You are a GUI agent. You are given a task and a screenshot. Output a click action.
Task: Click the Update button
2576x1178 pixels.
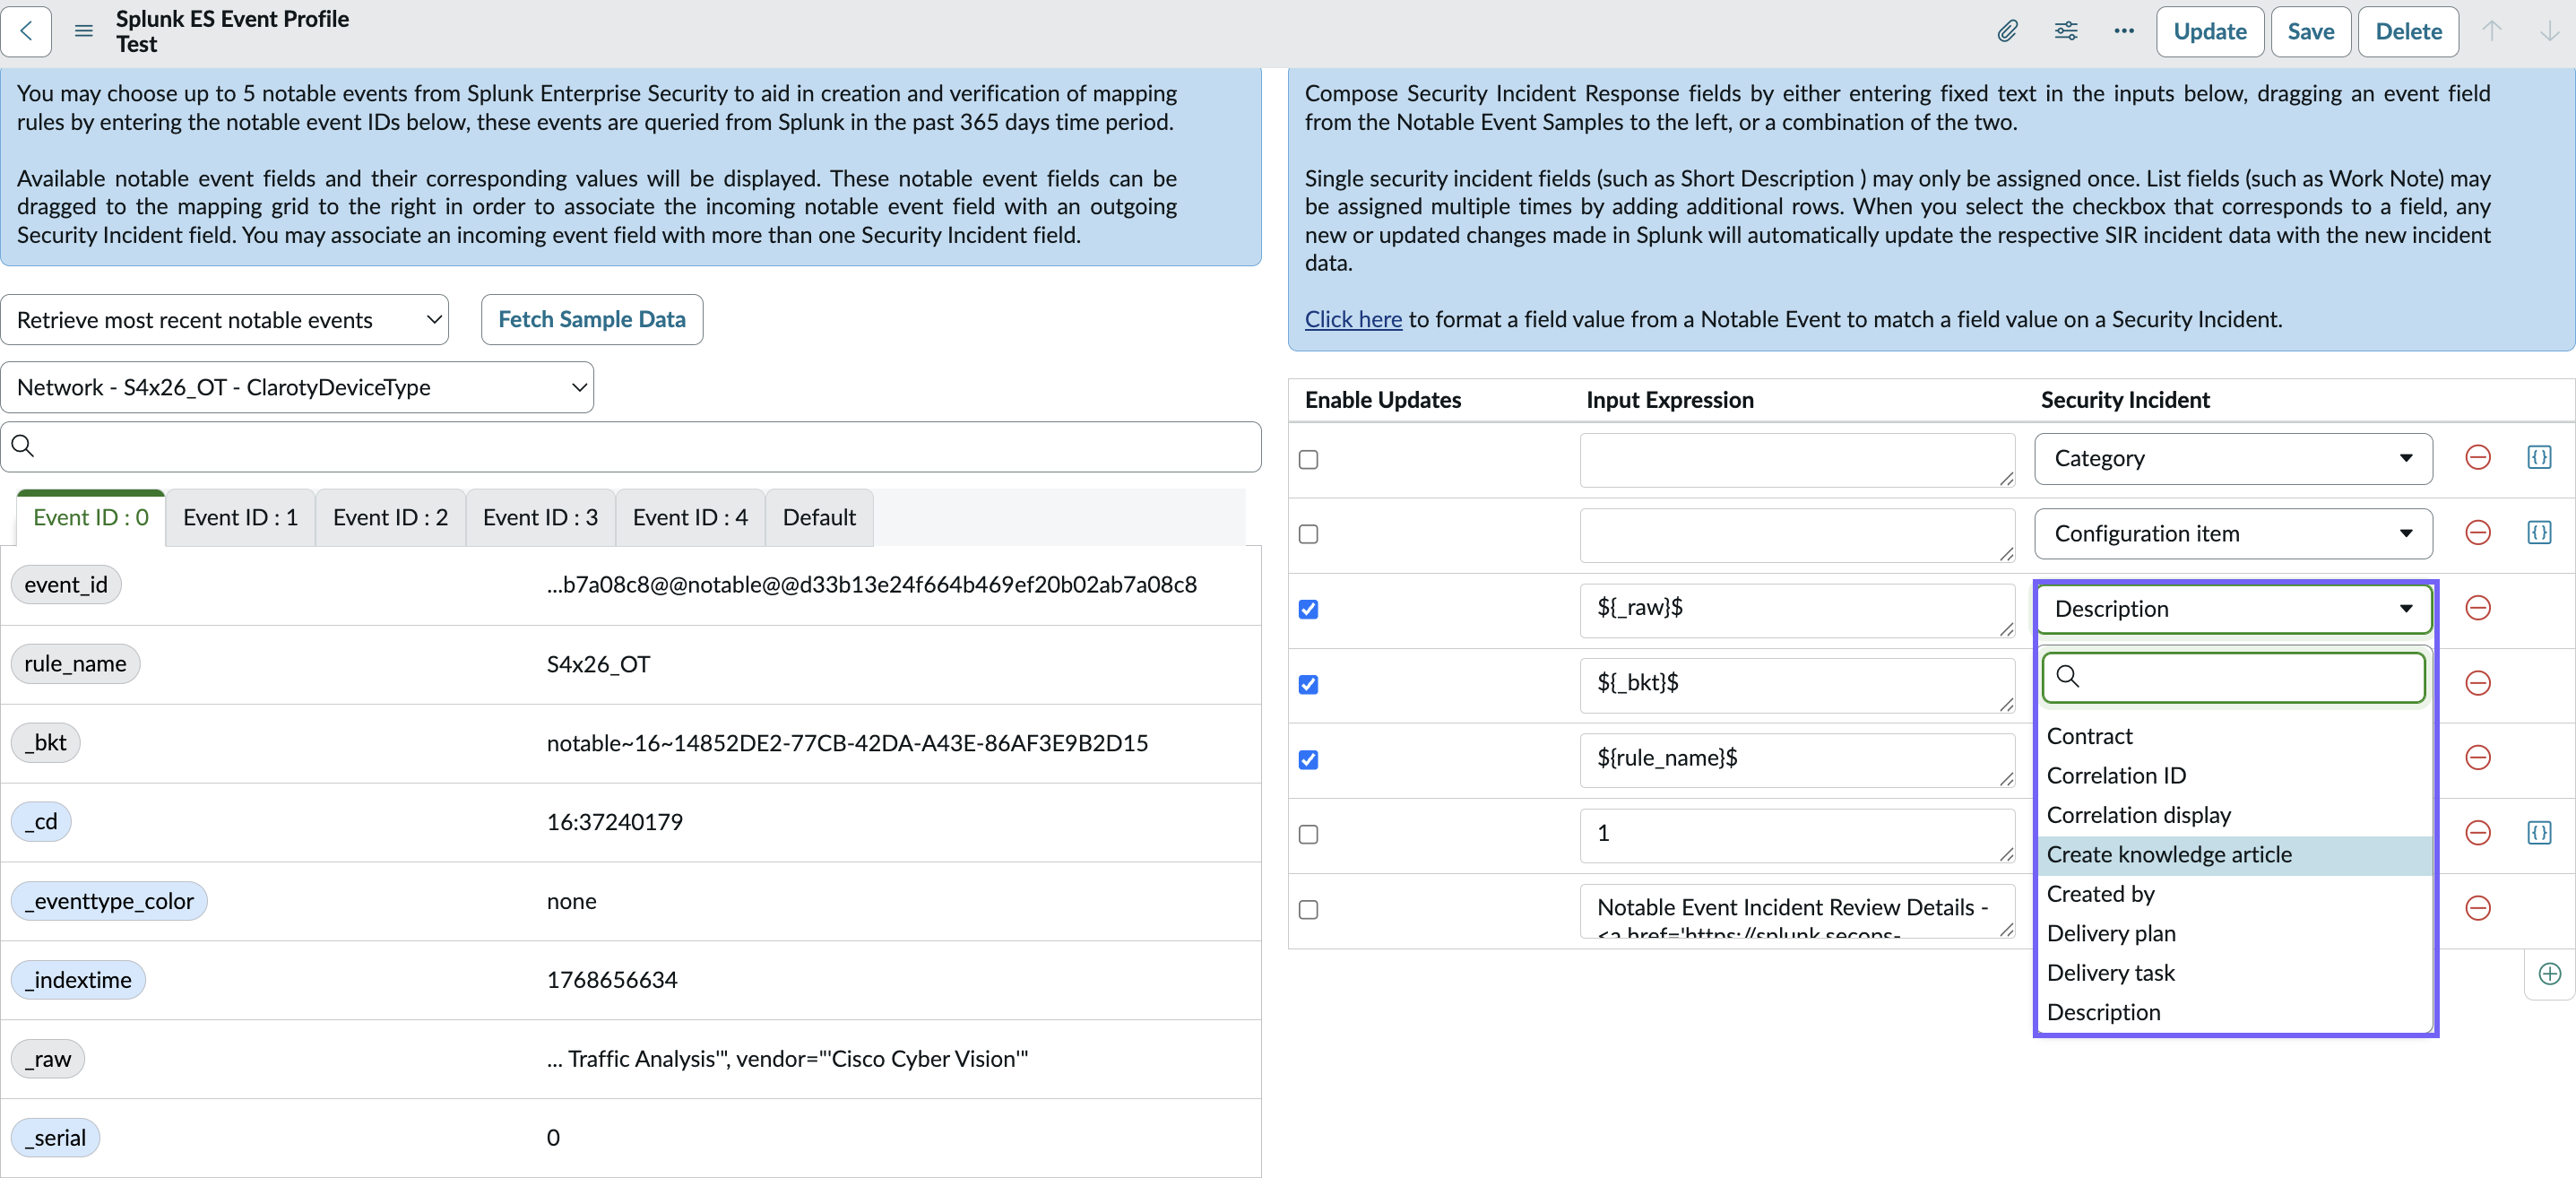pyautogui.click(x=2210, y=32)
